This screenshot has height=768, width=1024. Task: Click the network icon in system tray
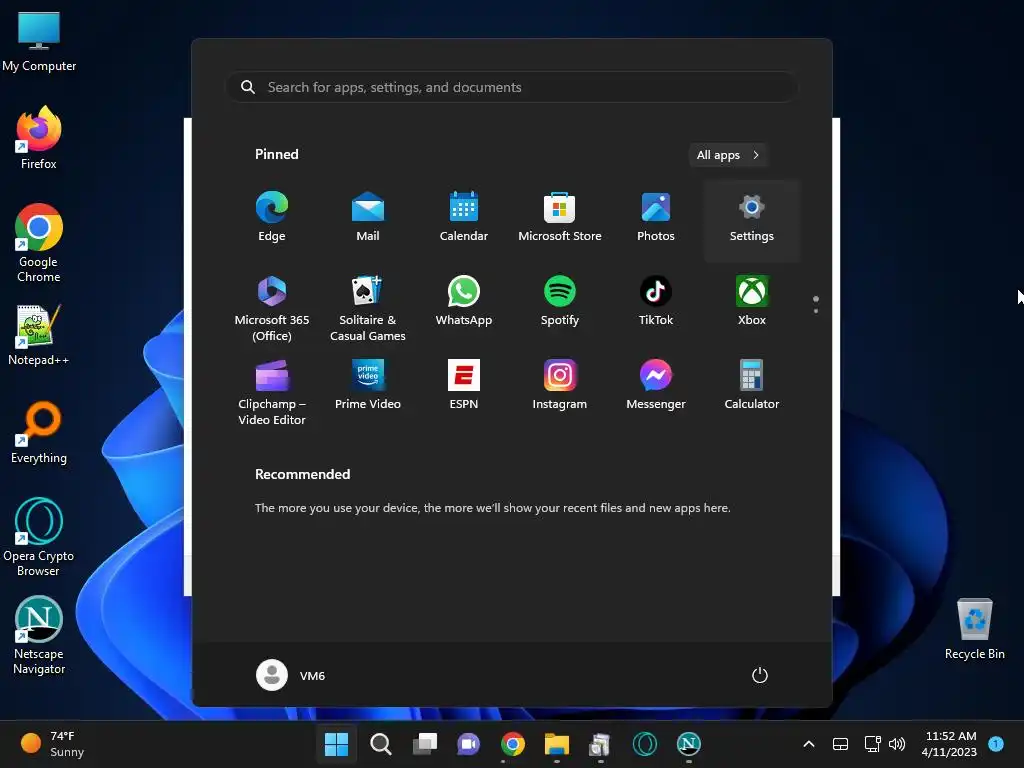872,744
